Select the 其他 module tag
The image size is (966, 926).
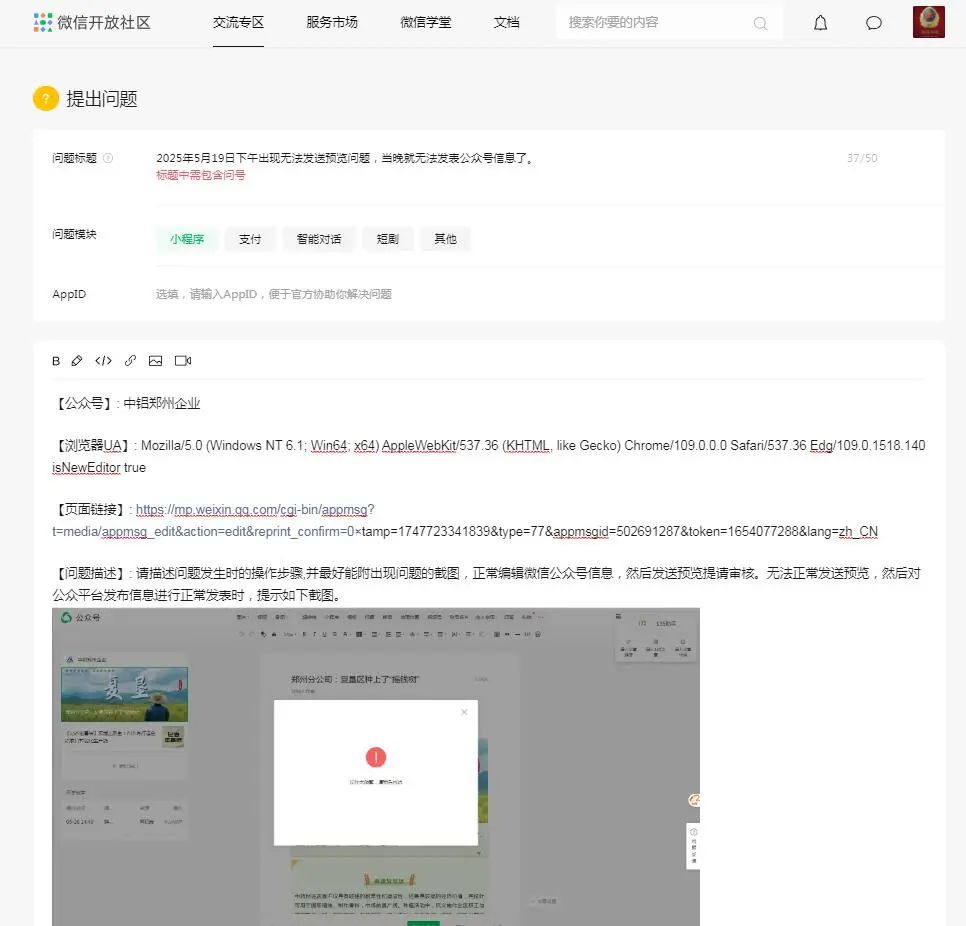point(445,239)
